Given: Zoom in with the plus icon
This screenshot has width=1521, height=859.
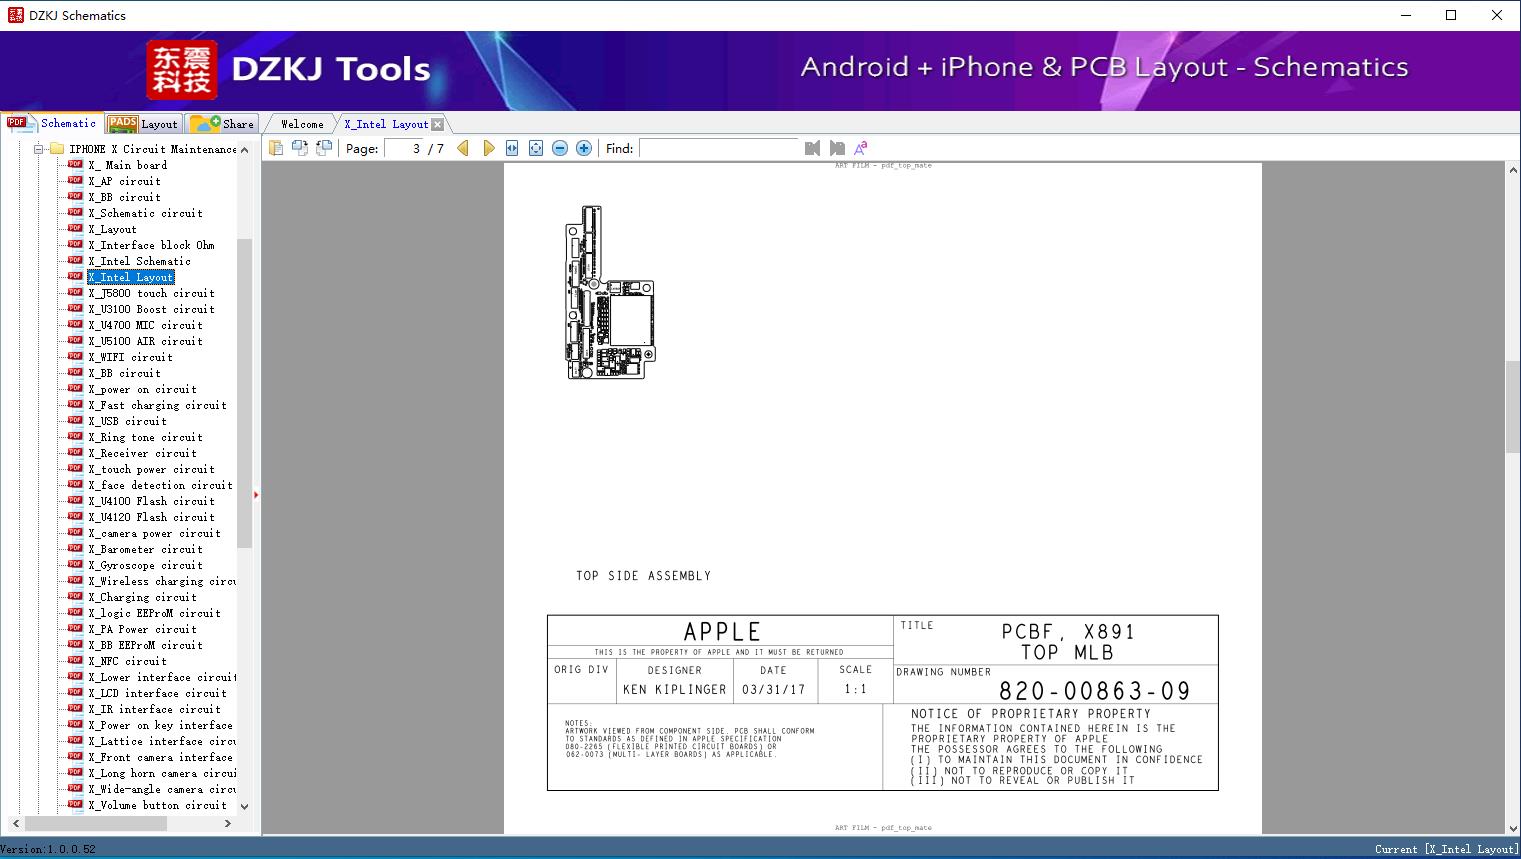Looking at the screenshot, I should pyautogui.click(x=584, y=148).
